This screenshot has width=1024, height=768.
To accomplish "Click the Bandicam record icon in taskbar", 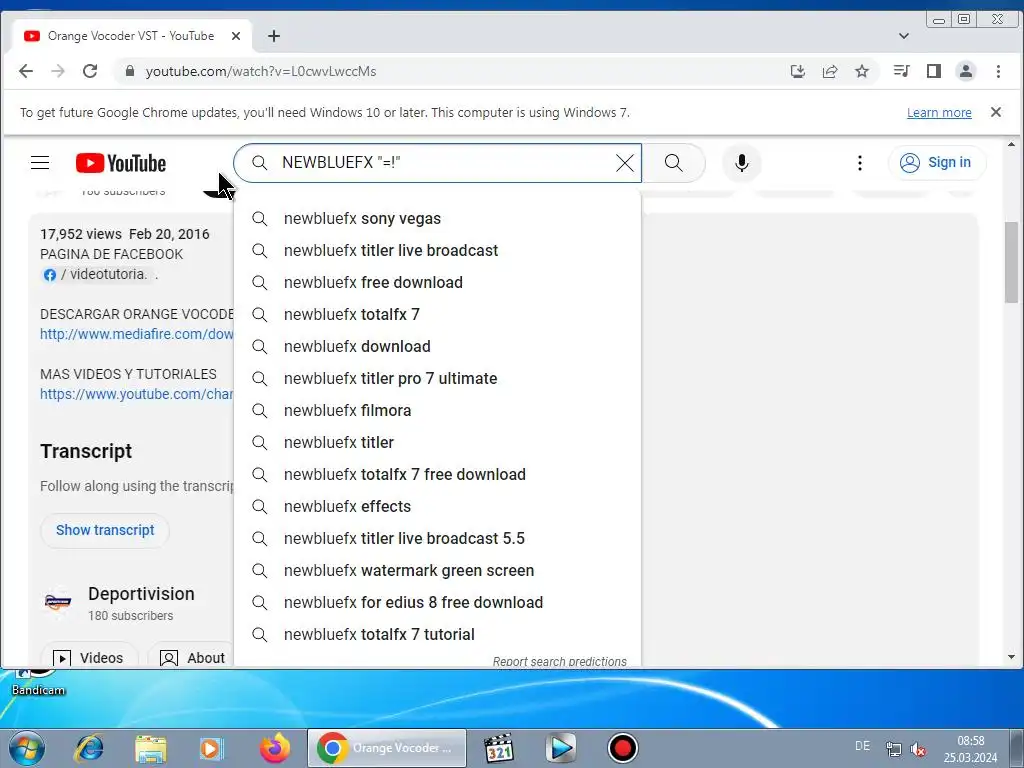I will click(622, 748).
